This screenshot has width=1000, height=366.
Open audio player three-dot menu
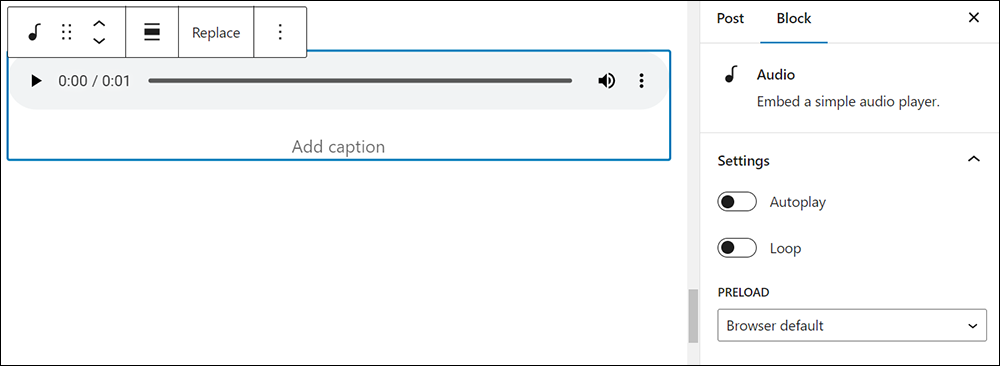(642, 81)
